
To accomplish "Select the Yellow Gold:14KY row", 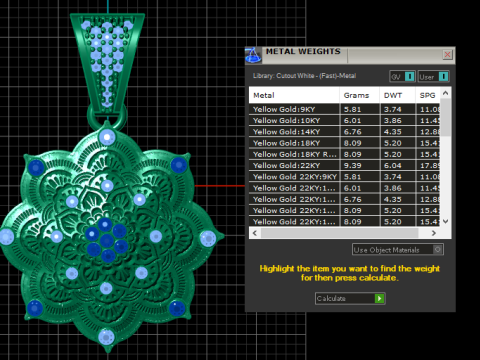I will [345, 132].
